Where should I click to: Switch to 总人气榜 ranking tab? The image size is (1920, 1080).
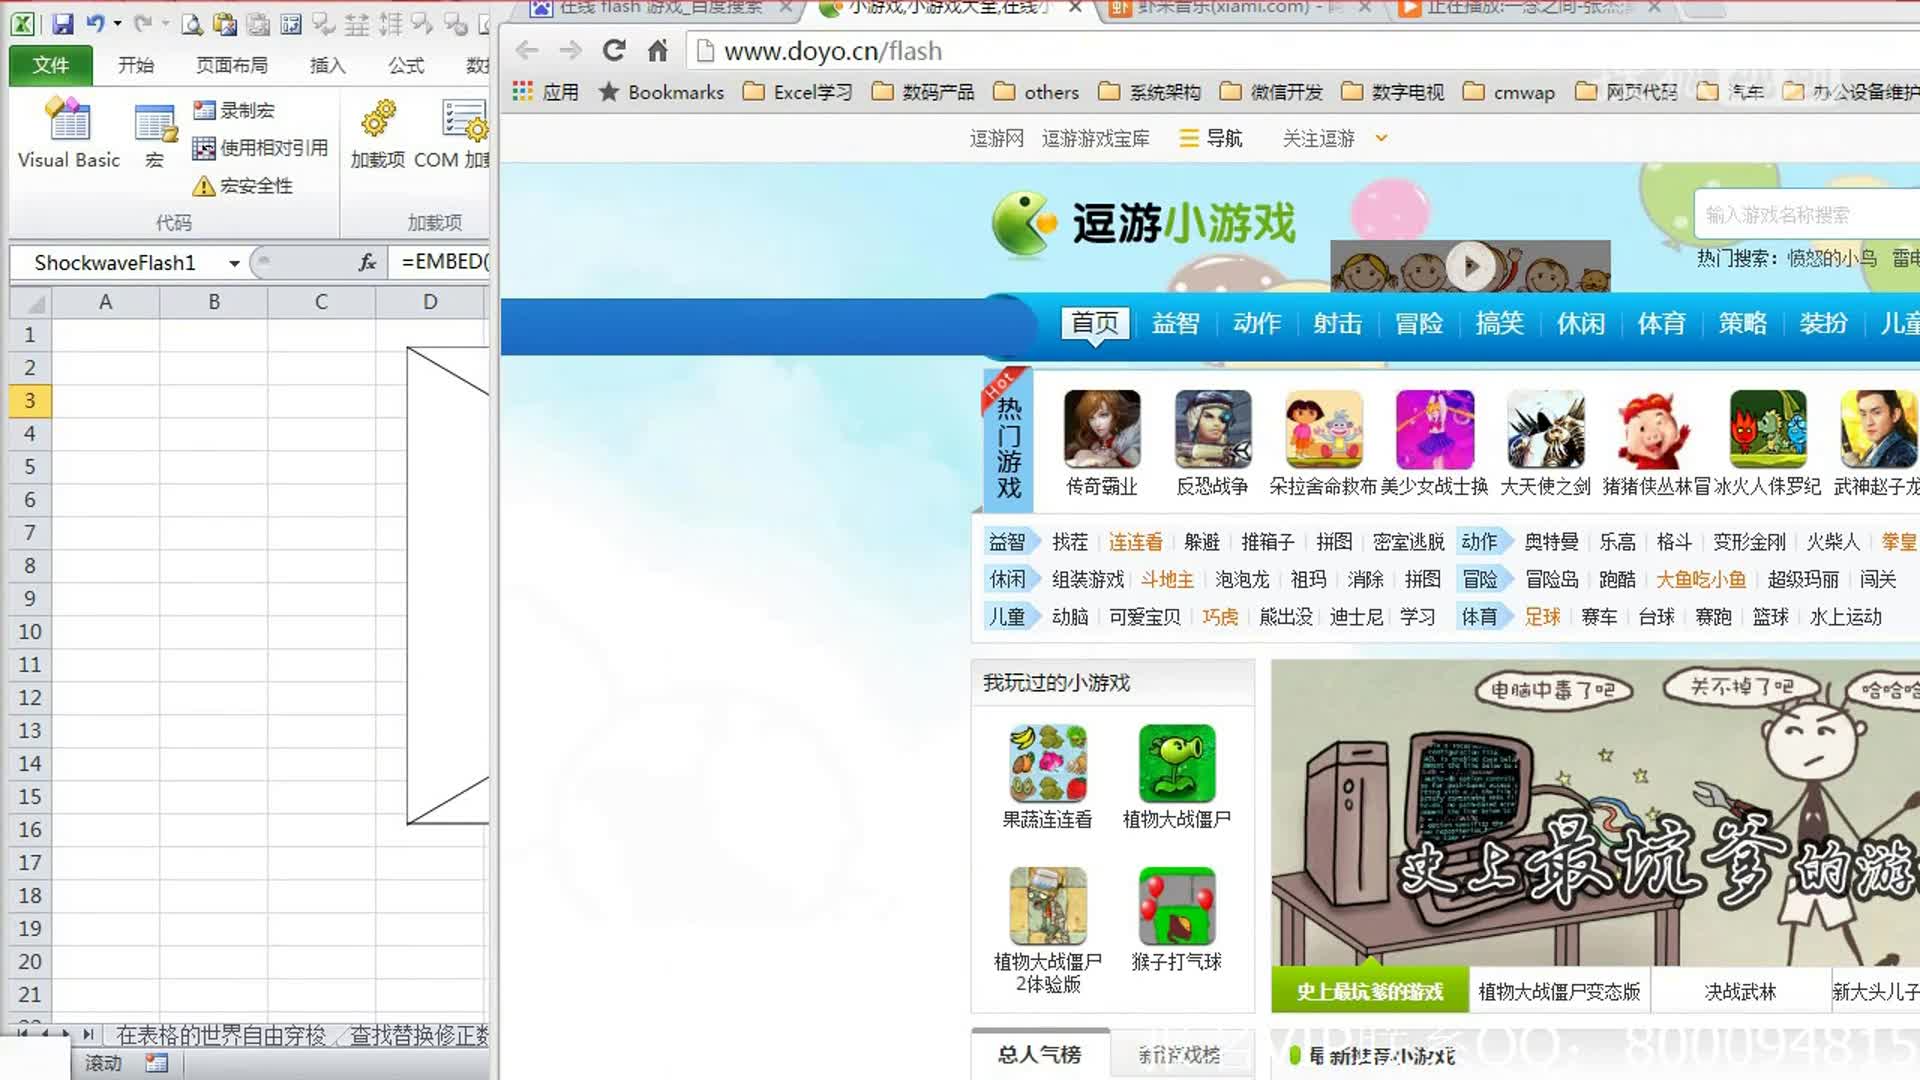[x=1040, y=1054]
